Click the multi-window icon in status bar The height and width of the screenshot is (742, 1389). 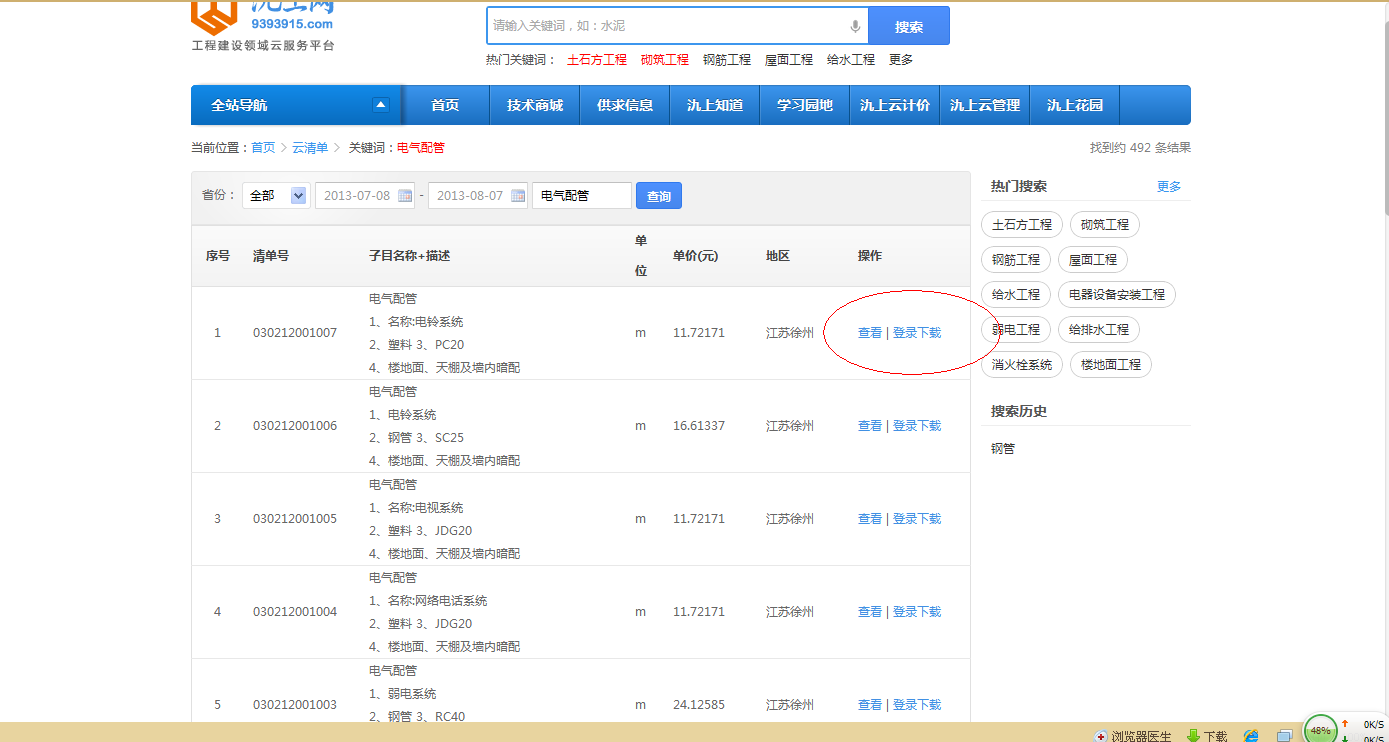(x=1285, y=736)
